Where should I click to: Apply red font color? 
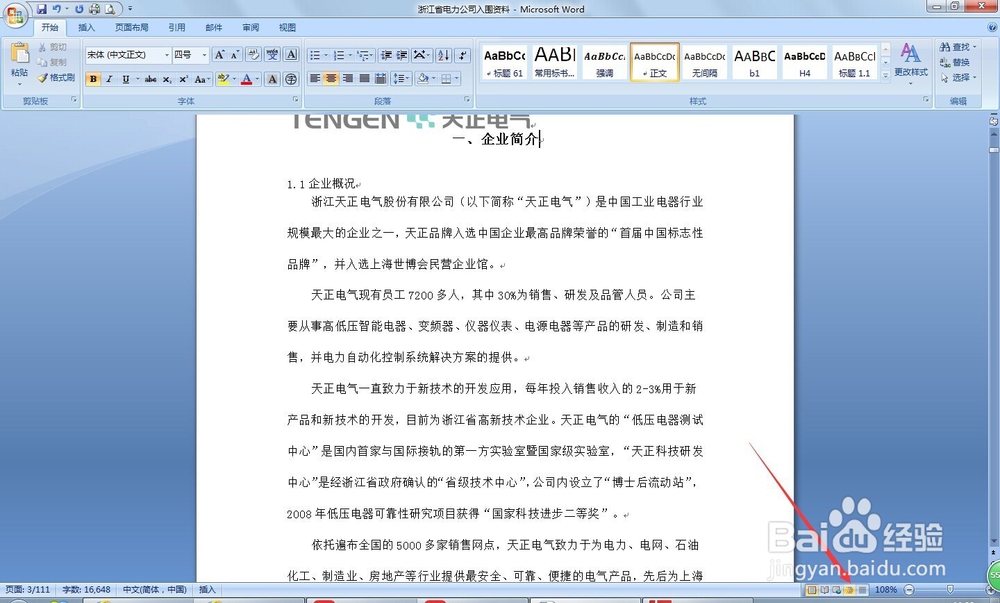click(246, 79)
